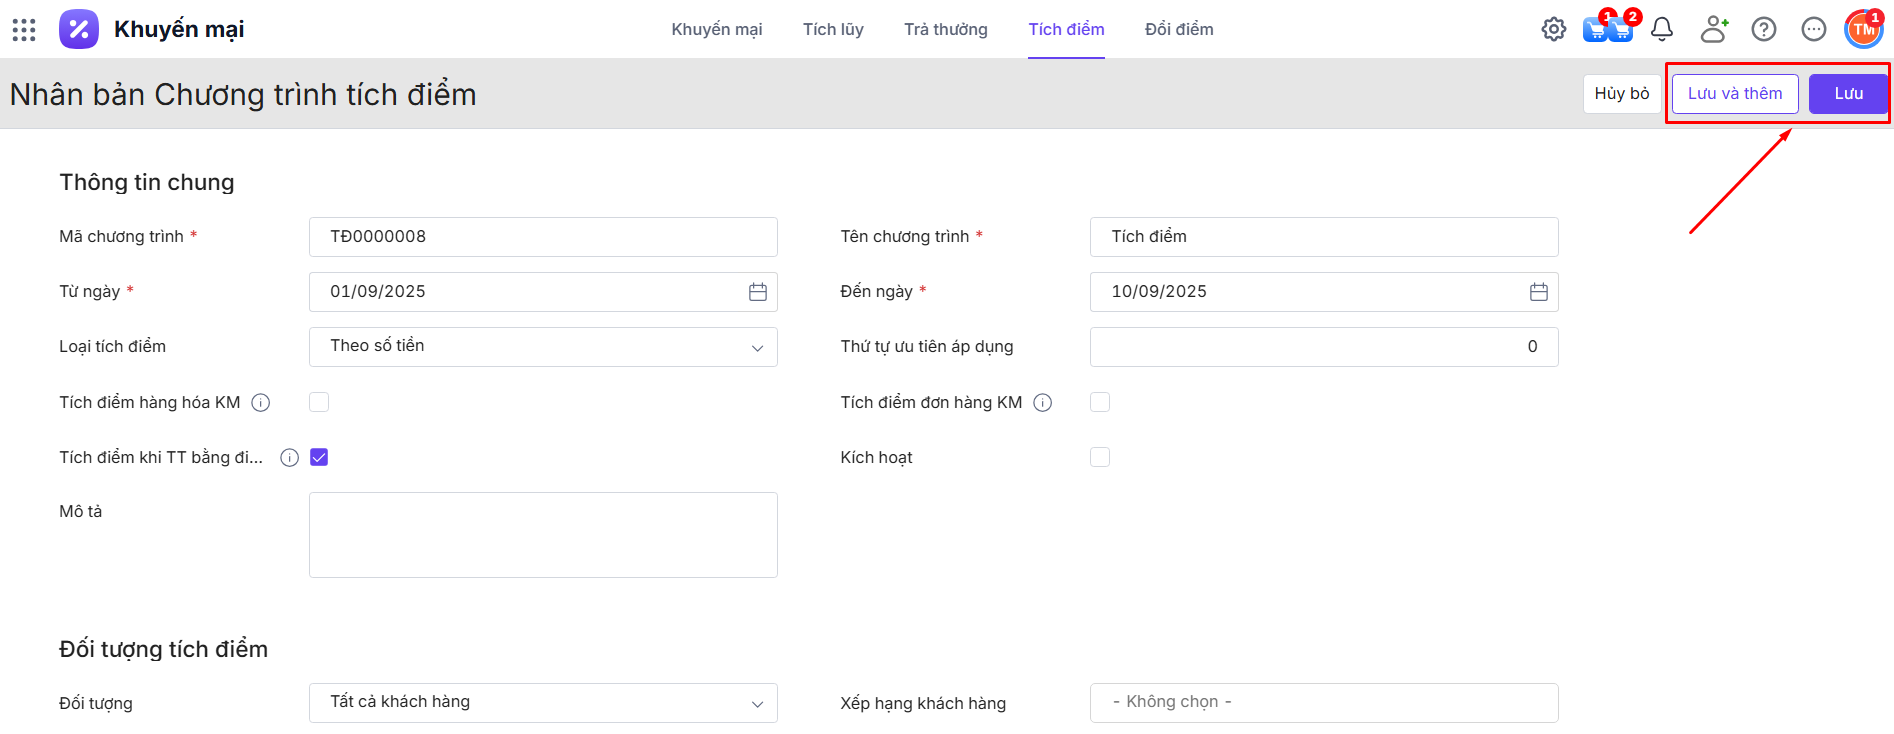Switch to the Đổi điểm tab
1894x734 pixels.
pyautogui.click(x=1178, y=30)
